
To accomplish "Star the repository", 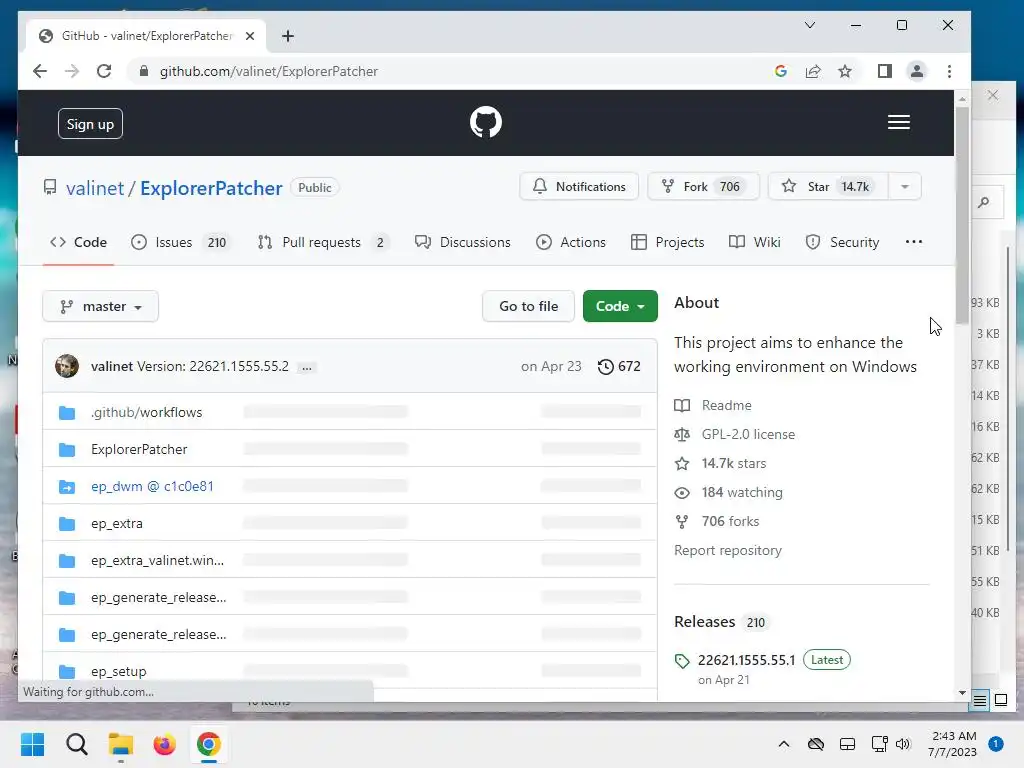I will point(828,187).
